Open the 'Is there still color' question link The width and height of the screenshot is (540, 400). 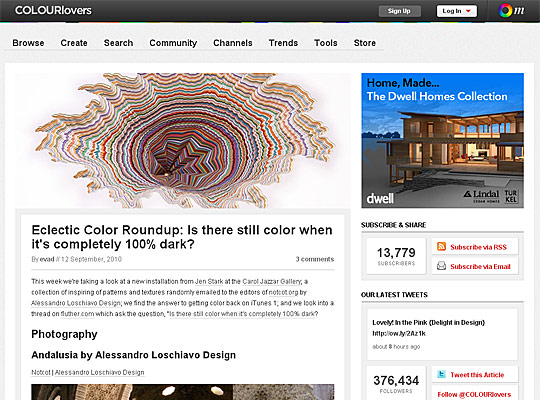click(242, 314)
